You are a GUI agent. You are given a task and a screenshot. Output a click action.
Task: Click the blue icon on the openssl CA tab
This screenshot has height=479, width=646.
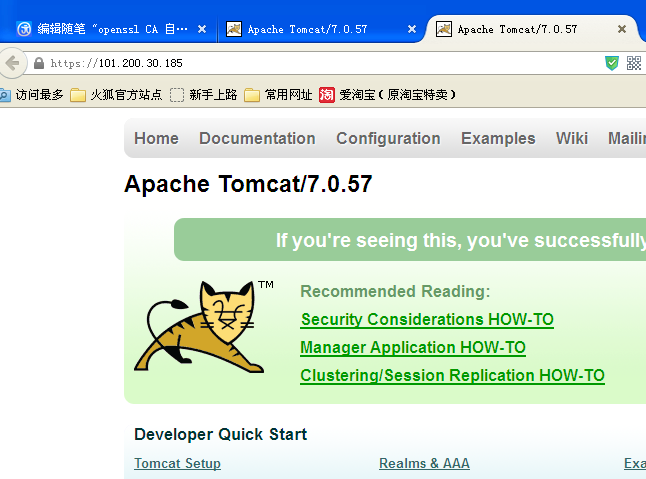pos(24,29)
